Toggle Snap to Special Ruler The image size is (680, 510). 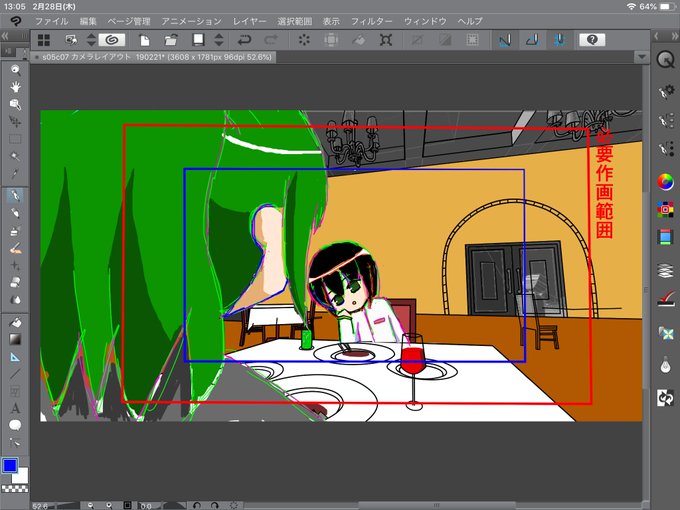pyautogui.click(x=532, y=40)
